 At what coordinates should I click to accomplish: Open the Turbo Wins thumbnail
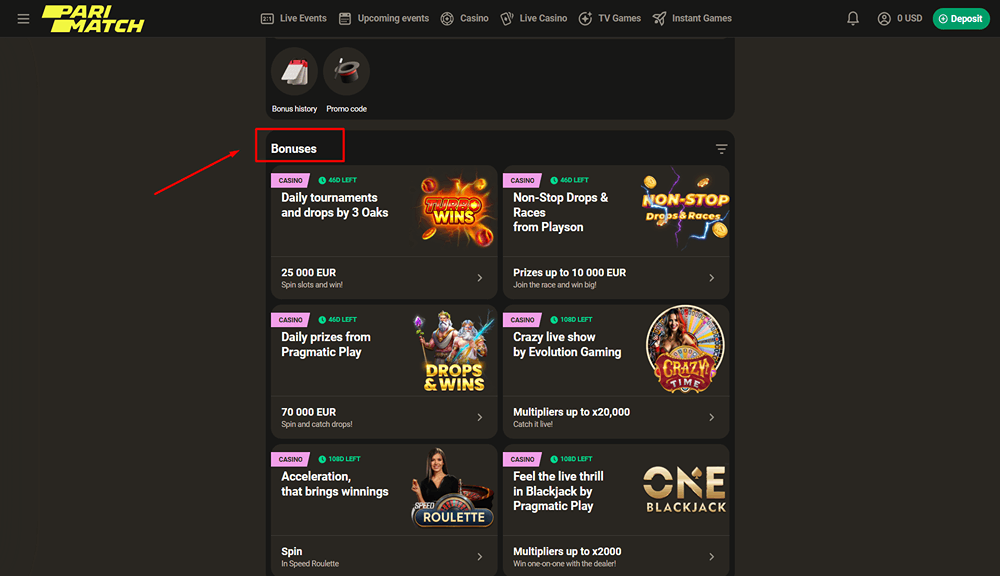coord(455,211)
